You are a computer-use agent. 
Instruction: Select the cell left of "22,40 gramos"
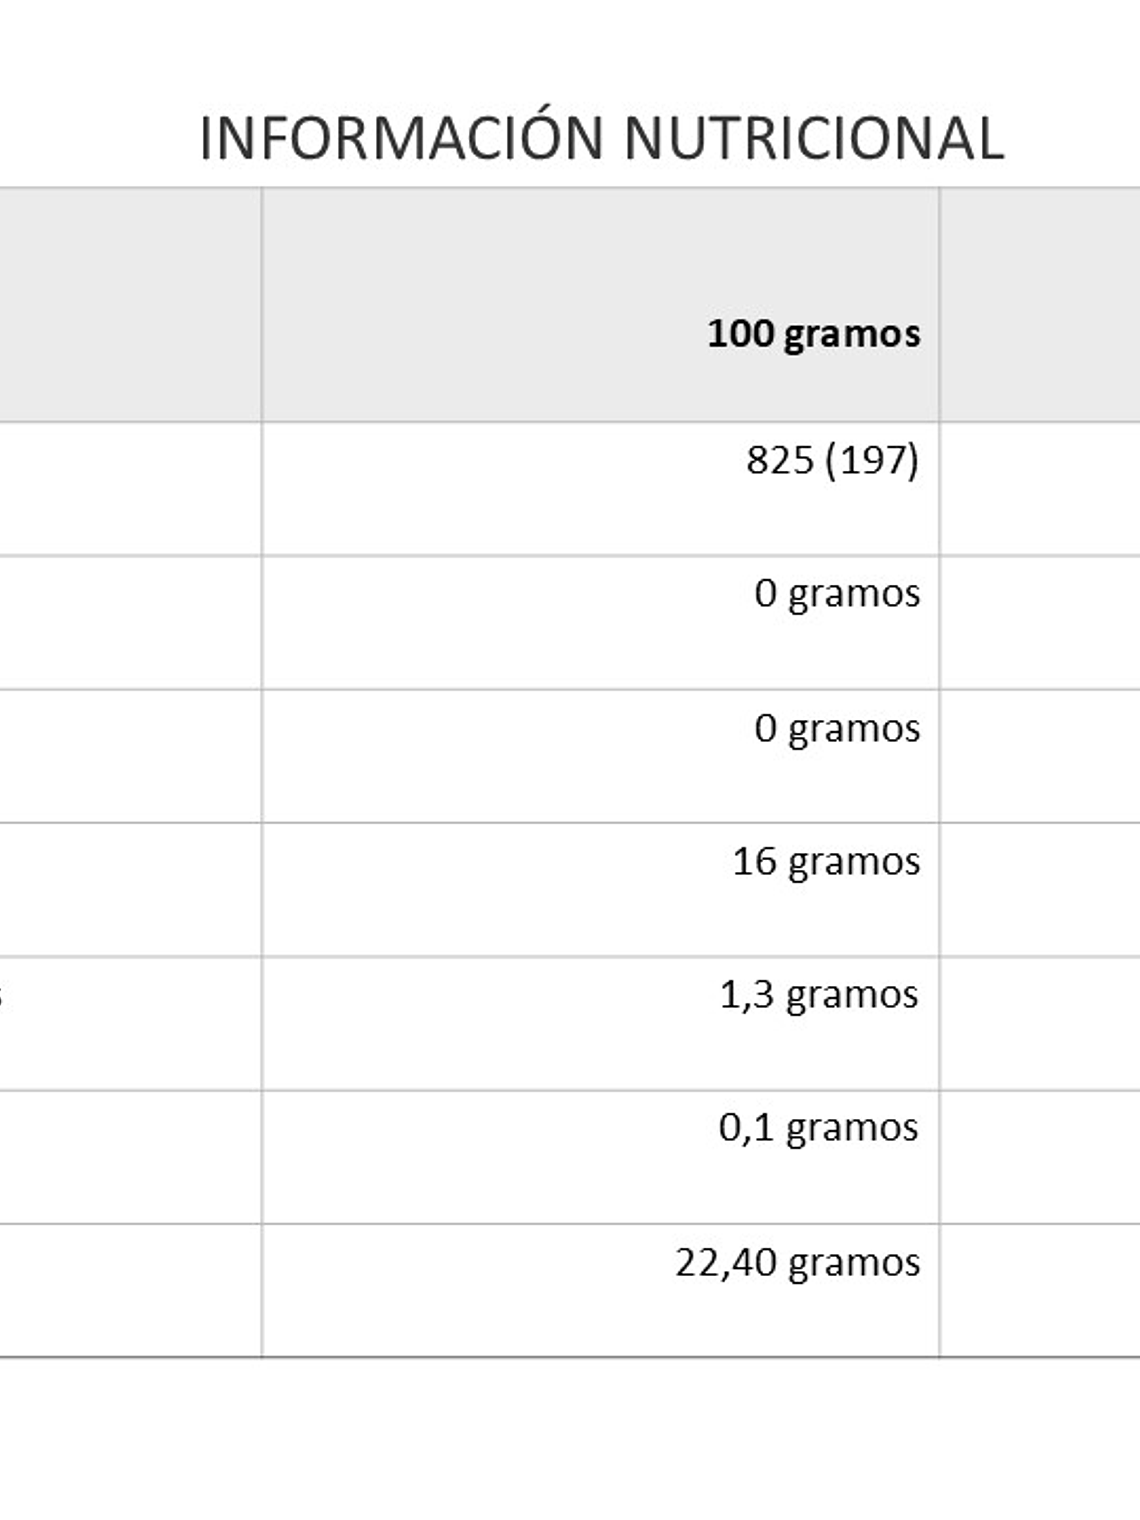point(130,1290)
